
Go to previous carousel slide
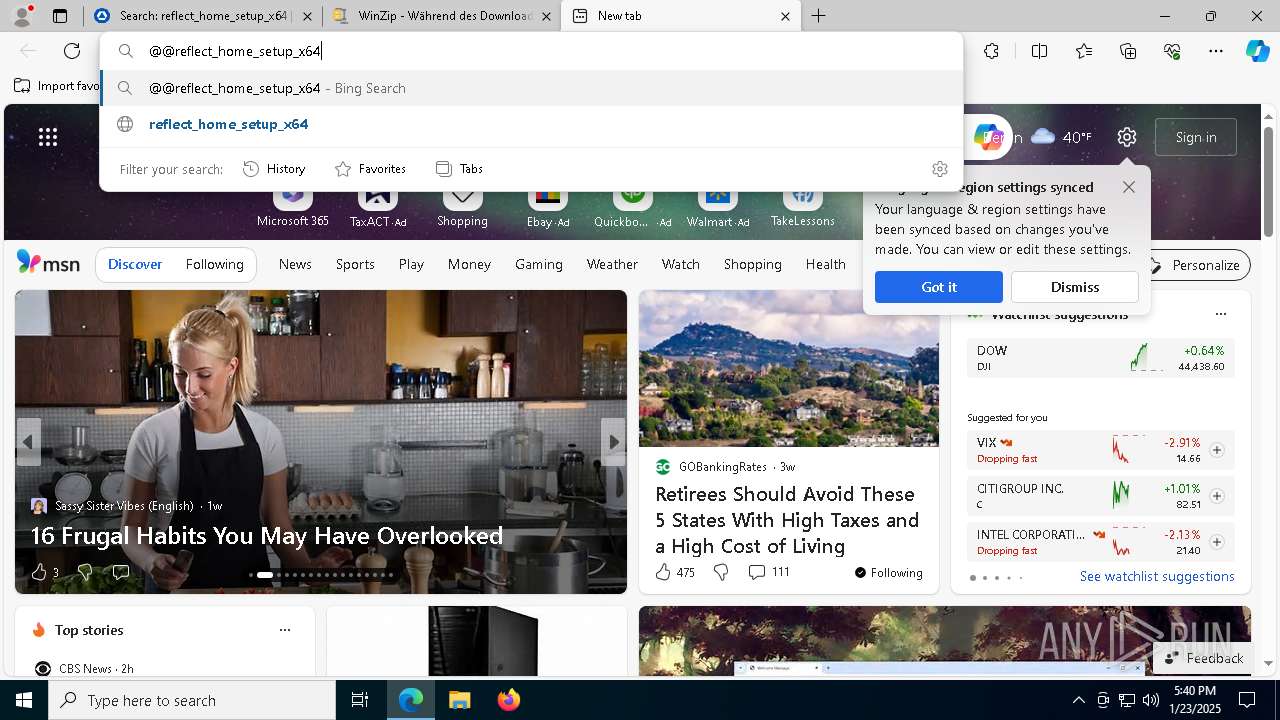point(28,441)
